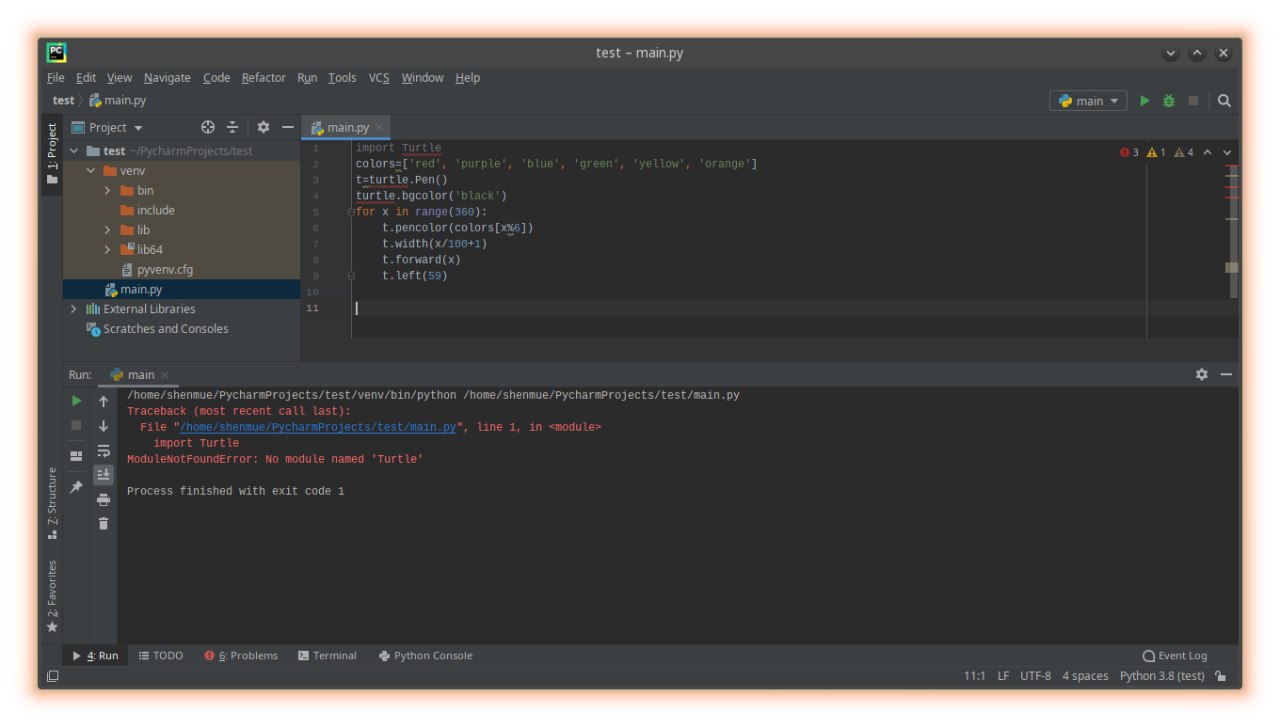Click the weak warning indicator showing 4
The width and height of the screenshot is (1280, 727).
1184,152
